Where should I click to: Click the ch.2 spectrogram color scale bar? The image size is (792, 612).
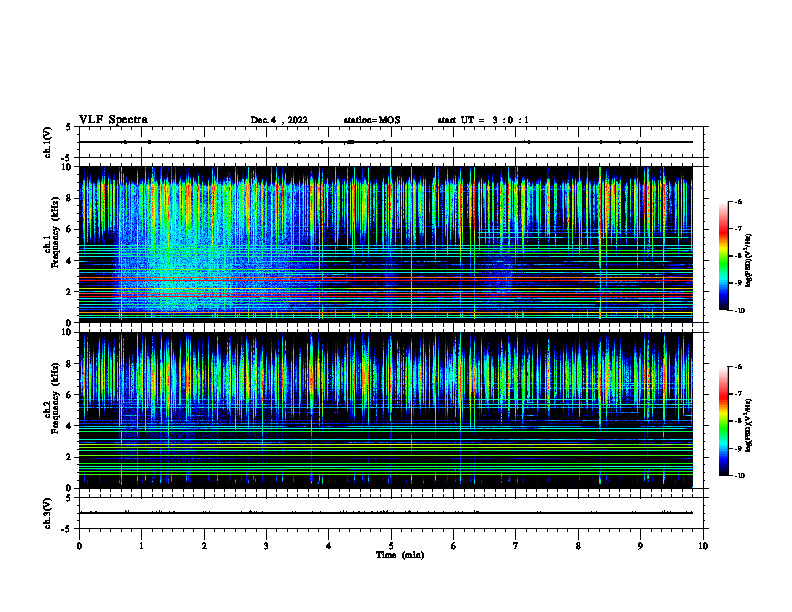pos(724,421)
